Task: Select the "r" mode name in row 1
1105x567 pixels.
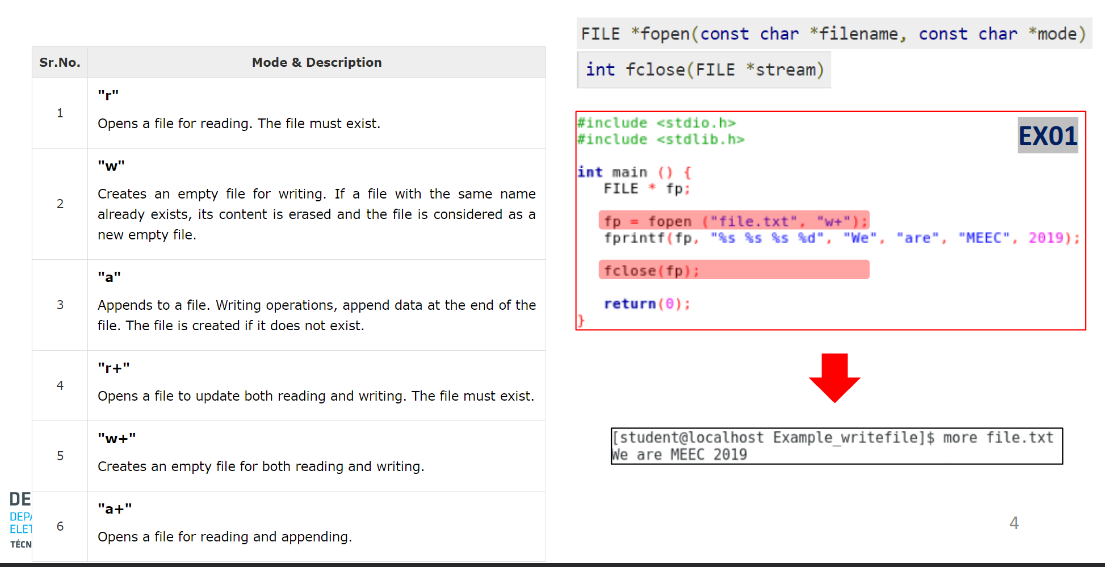Action: 108,95
